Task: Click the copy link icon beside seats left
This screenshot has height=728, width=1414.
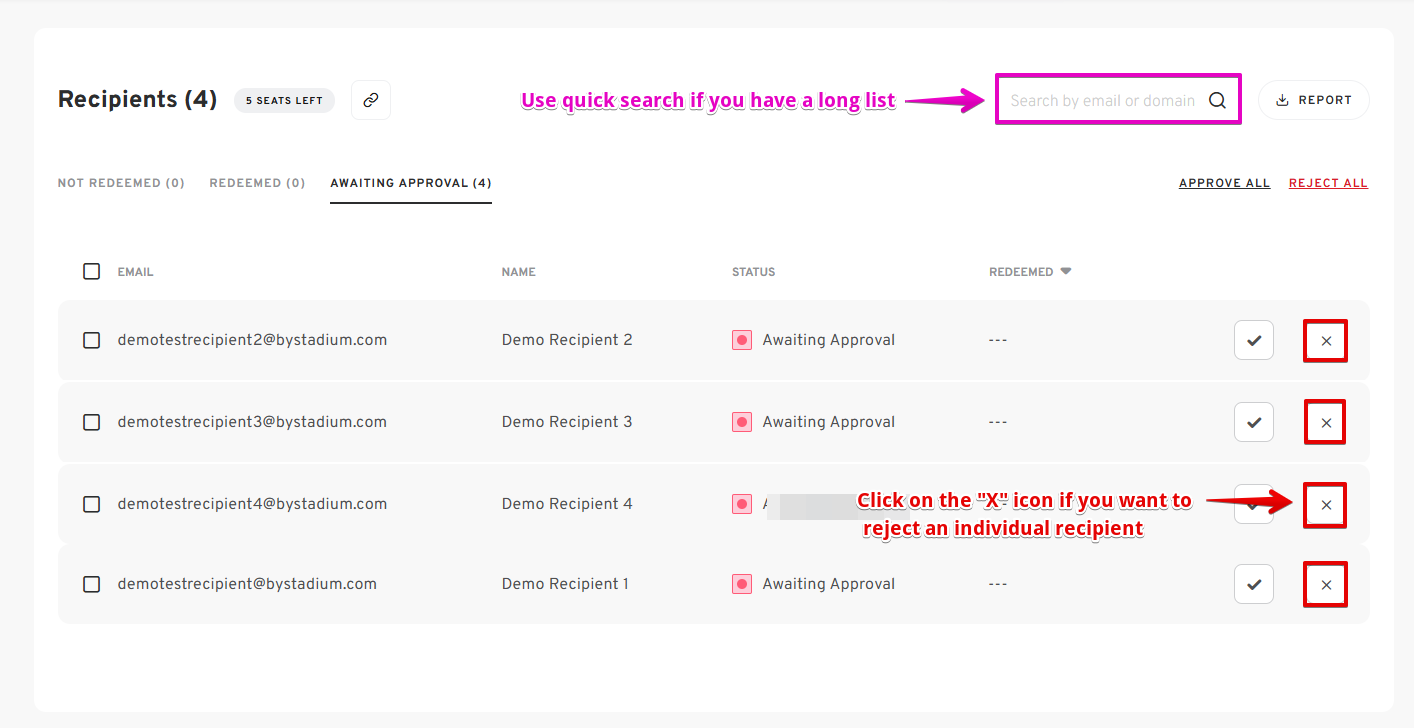Action: 371,100
